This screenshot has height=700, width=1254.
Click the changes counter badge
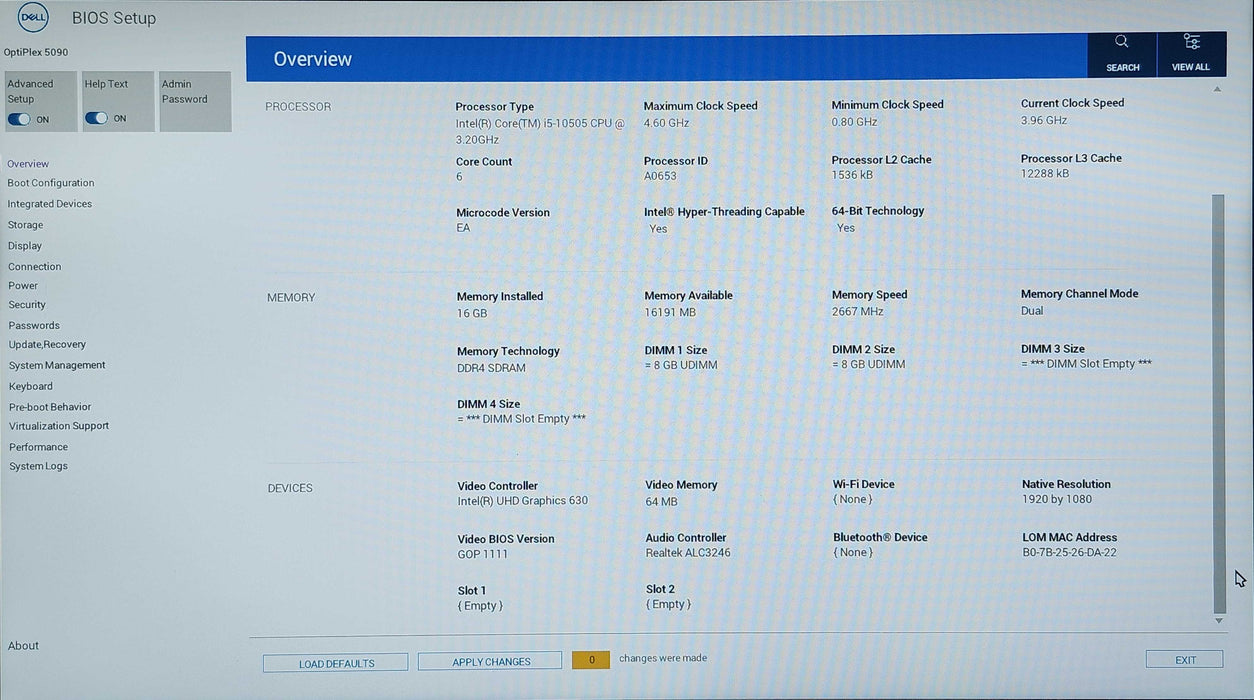coord(591,660)
